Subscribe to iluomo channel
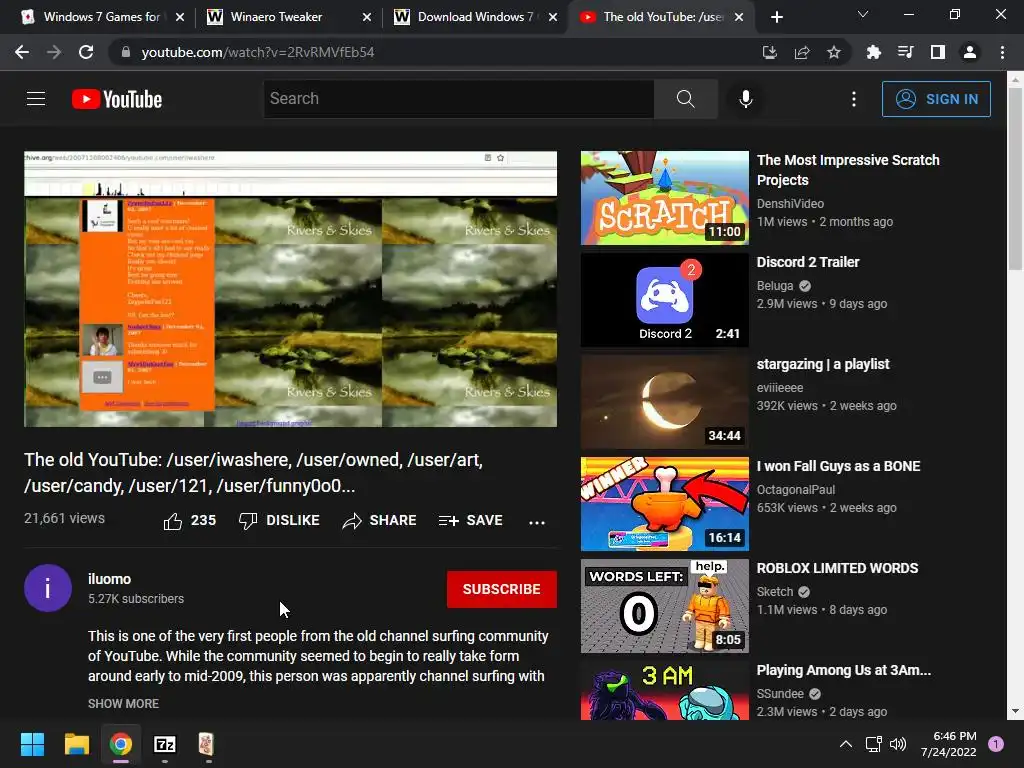1024x768 pixels. pyautogui.click(x=502, y=589)
